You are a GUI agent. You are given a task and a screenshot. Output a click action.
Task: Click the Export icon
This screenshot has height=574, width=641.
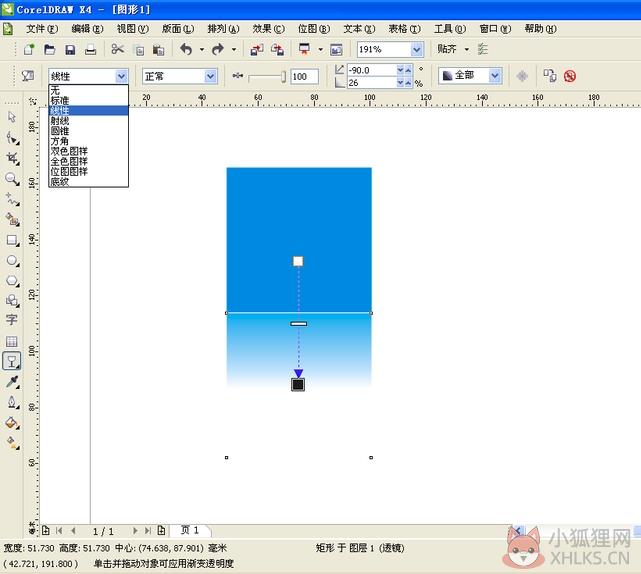coord(277,49)
